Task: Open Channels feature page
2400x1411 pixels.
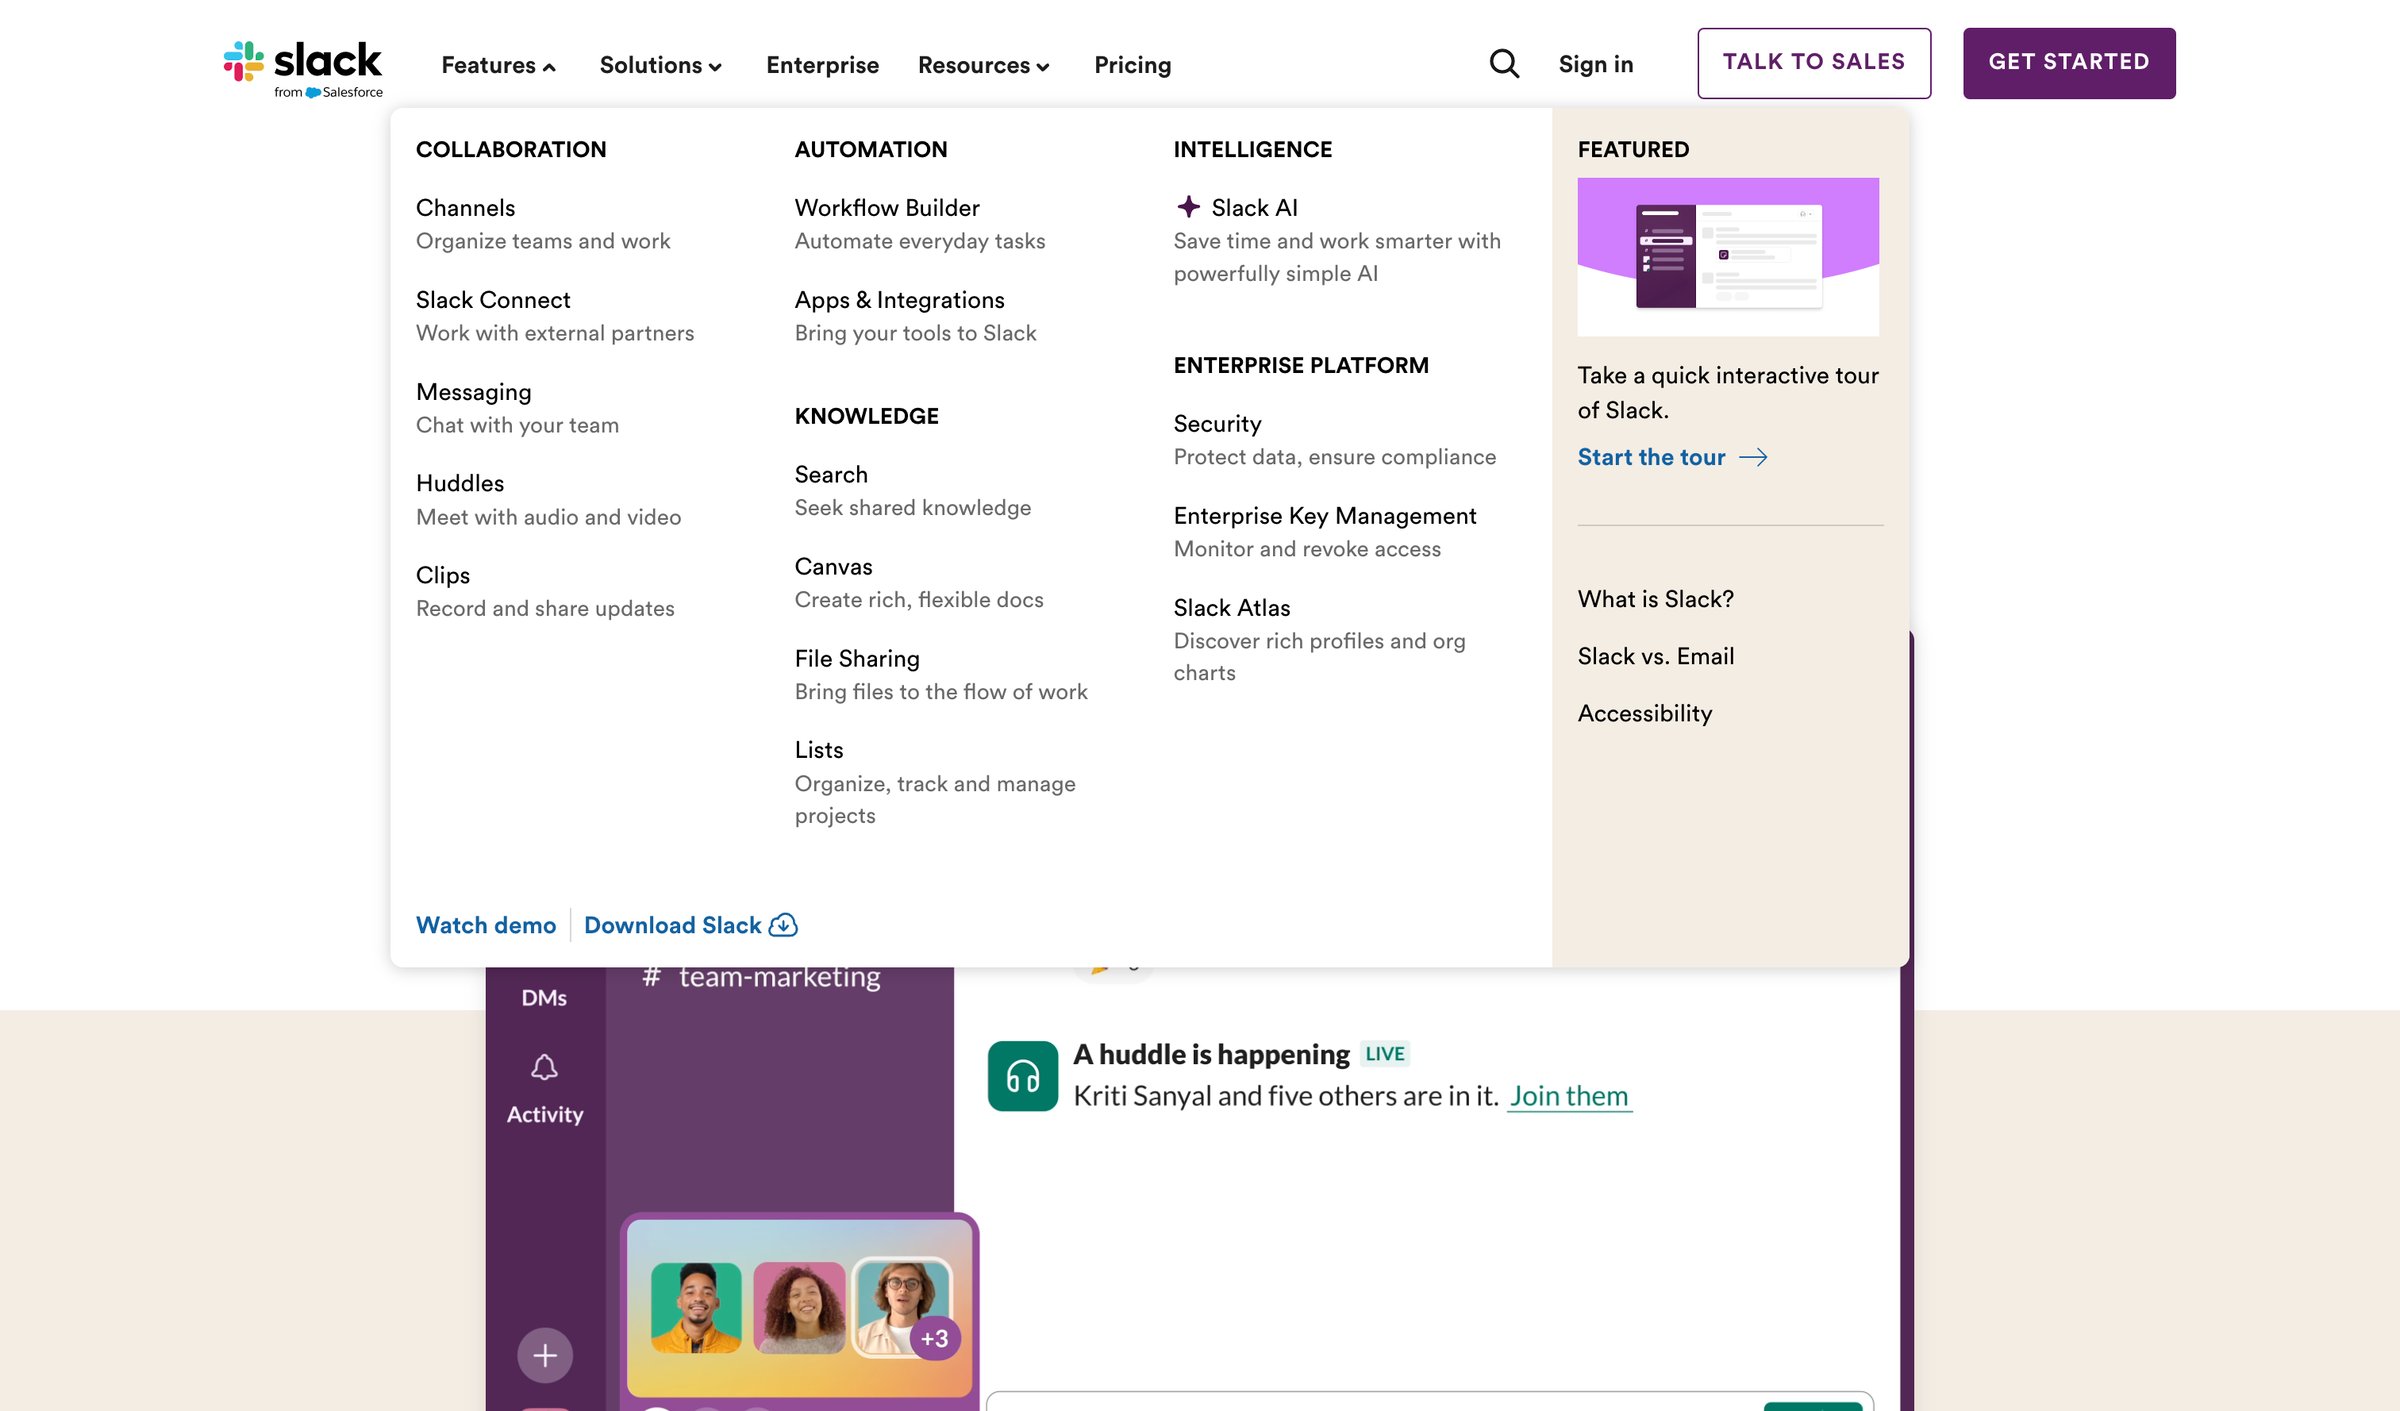Action: [465, 208]
